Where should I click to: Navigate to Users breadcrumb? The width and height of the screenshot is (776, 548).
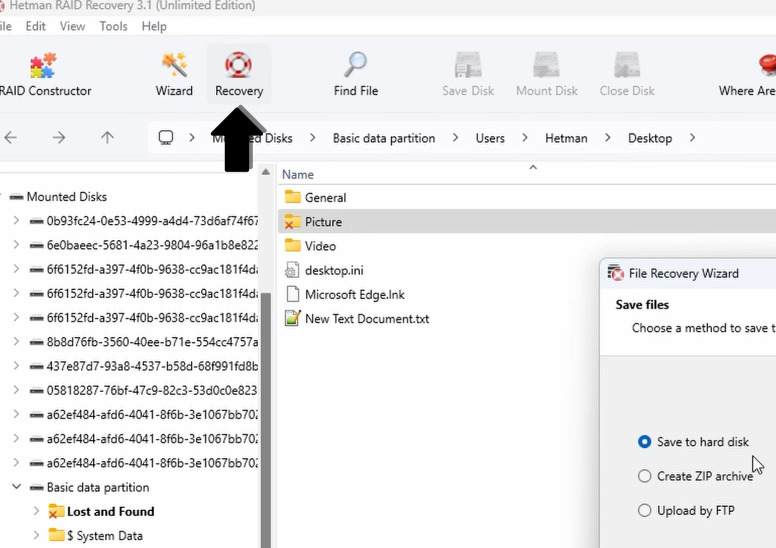(490, 138)
